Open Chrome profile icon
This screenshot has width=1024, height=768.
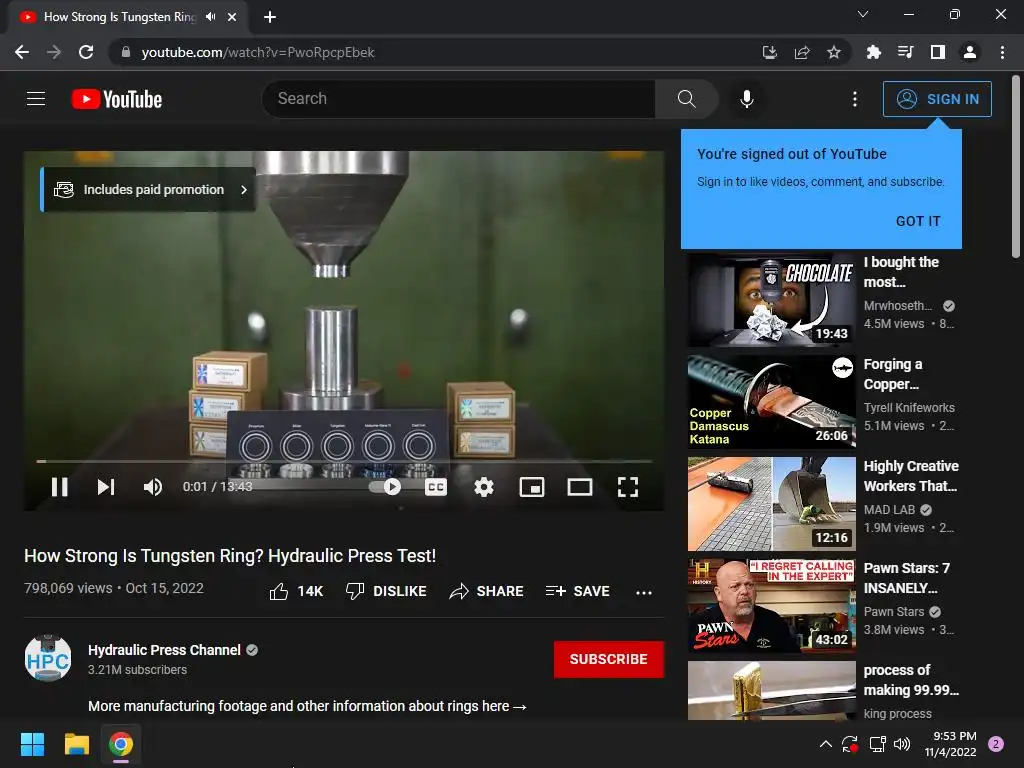970,52
